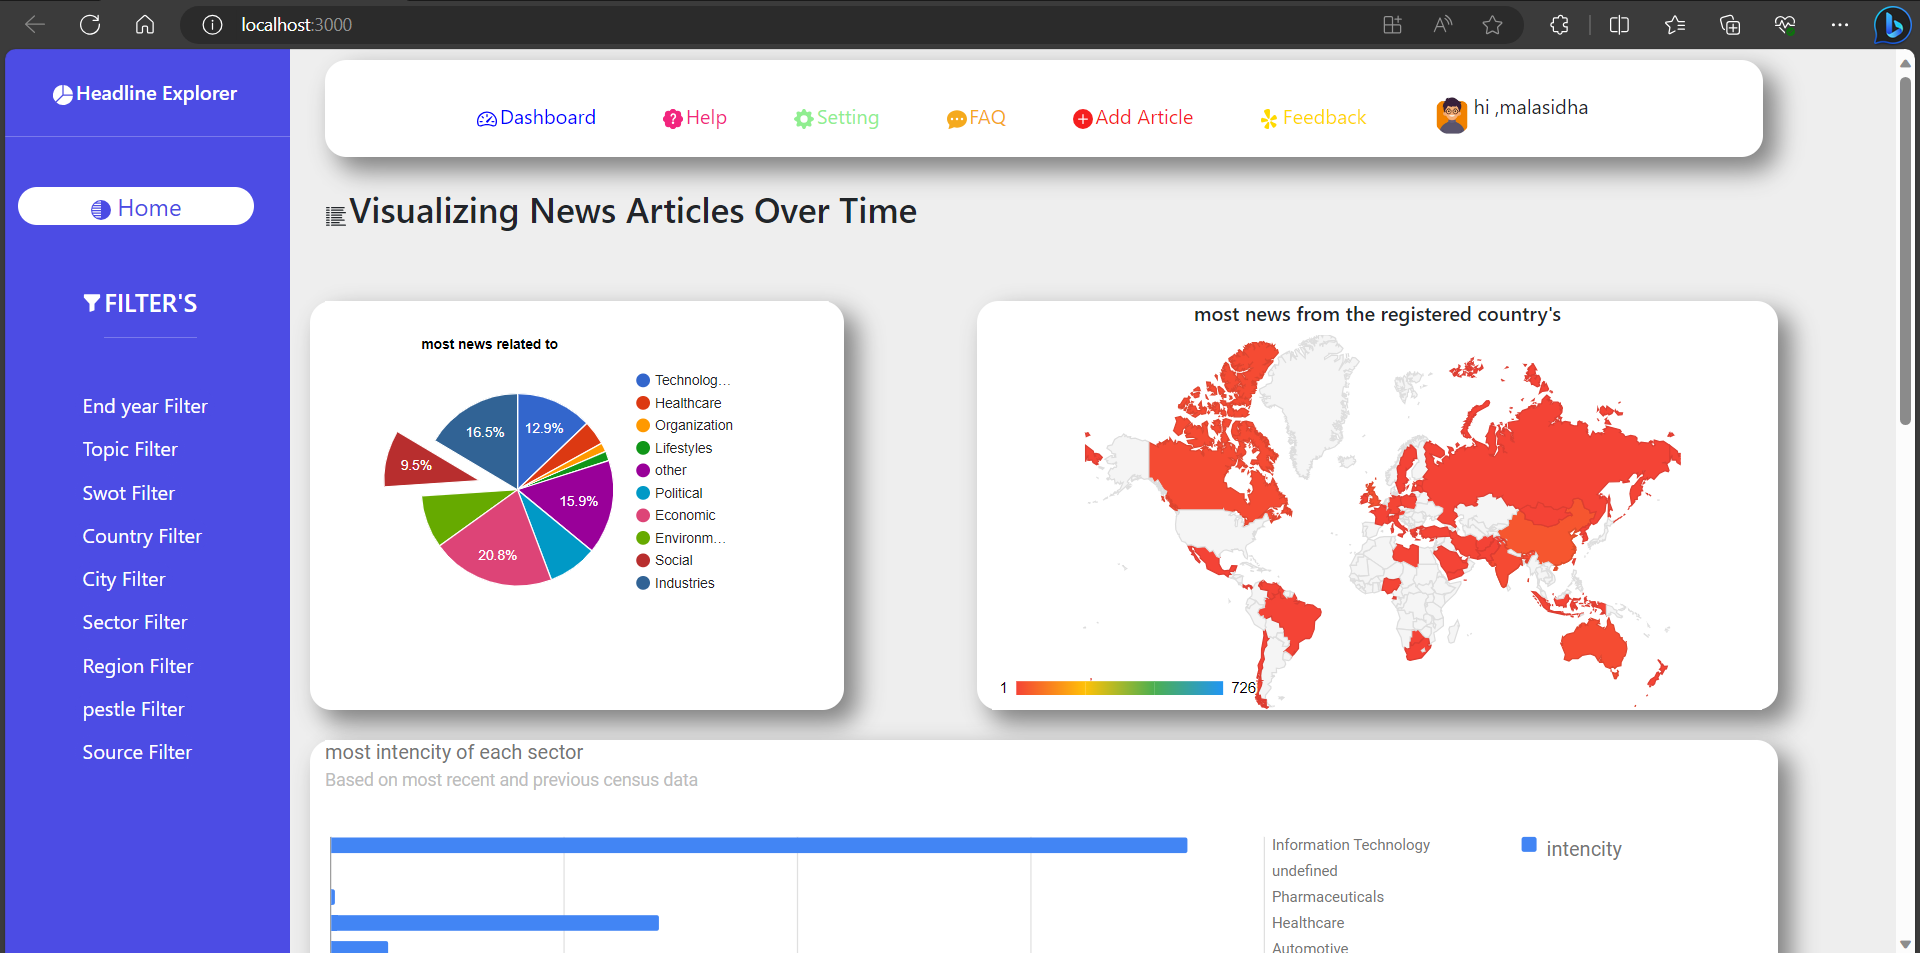Click the Dashboard gauge icon
This screenshot has height=953, width=1920.
(487, 119)
